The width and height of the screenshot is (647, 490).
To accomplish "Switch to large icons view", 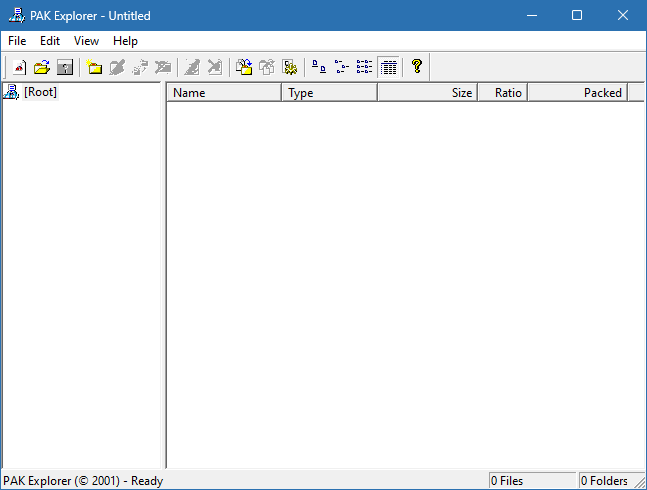I will (319, 67).
